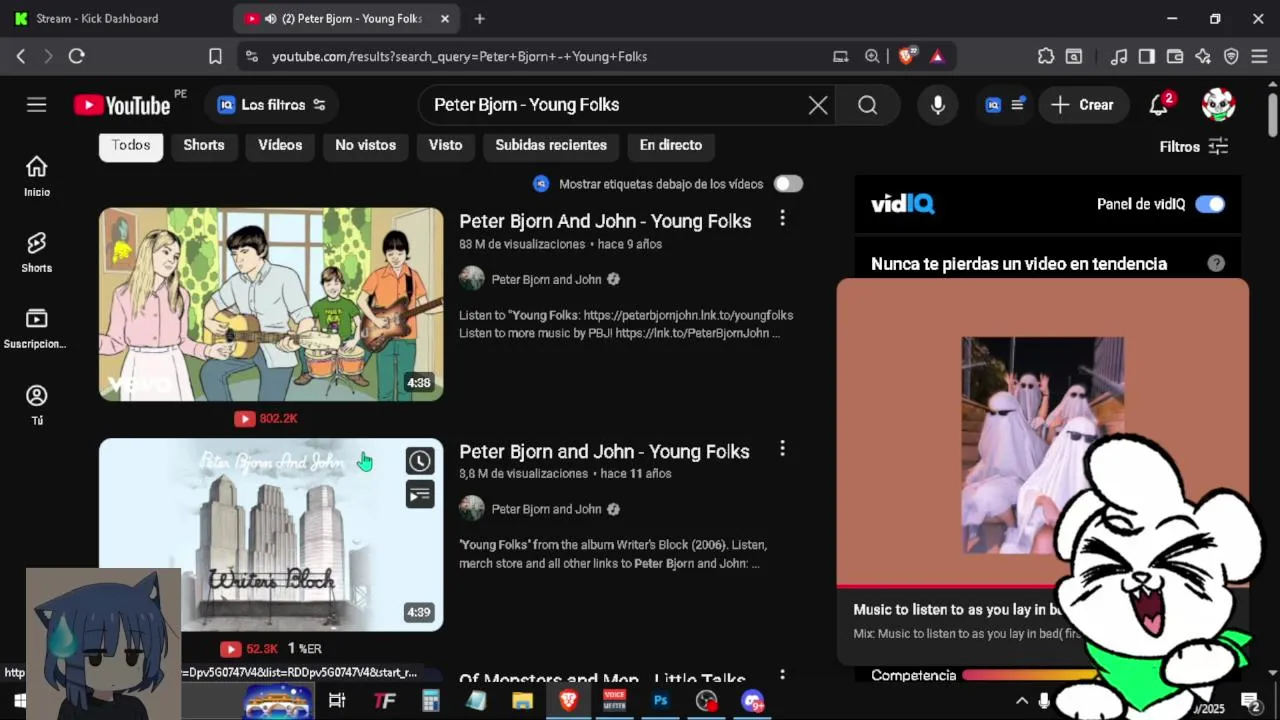
Task: Open Peter Bjorn and John channel under second video
Action: pos(546,509)
